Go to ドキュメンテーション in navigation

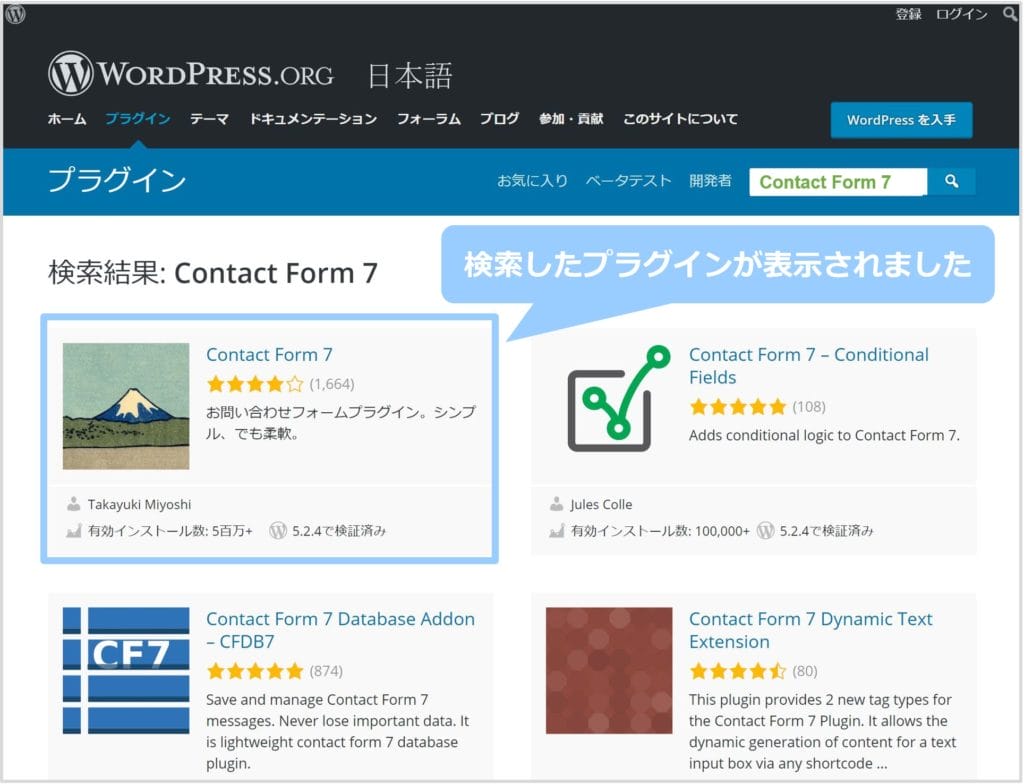(313, 119)
